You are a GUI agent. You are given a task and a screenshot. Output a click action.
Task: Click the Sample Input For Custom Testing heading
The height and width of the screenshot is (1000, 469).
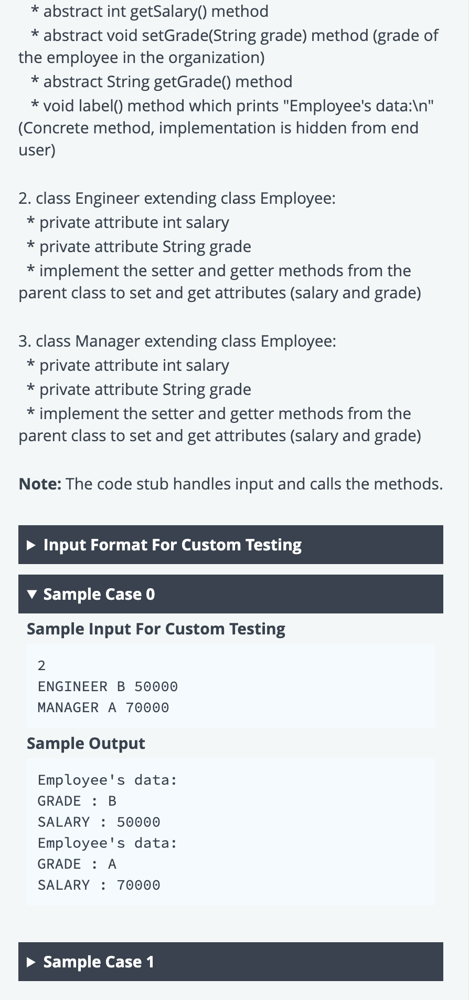click(156, 629)
